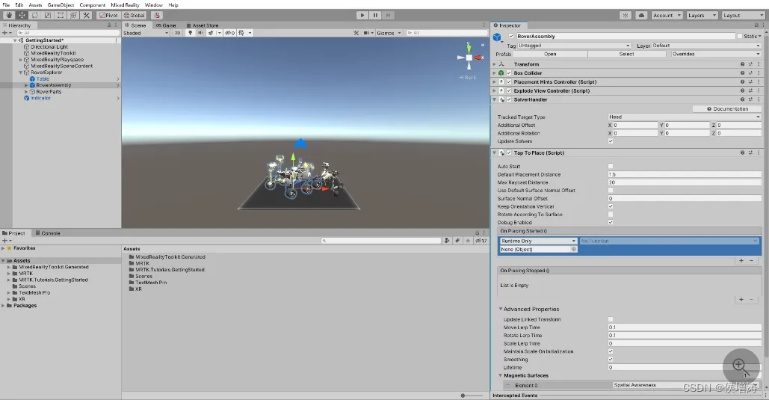Switch to the Asset Store tab

[x=203, y=25]
